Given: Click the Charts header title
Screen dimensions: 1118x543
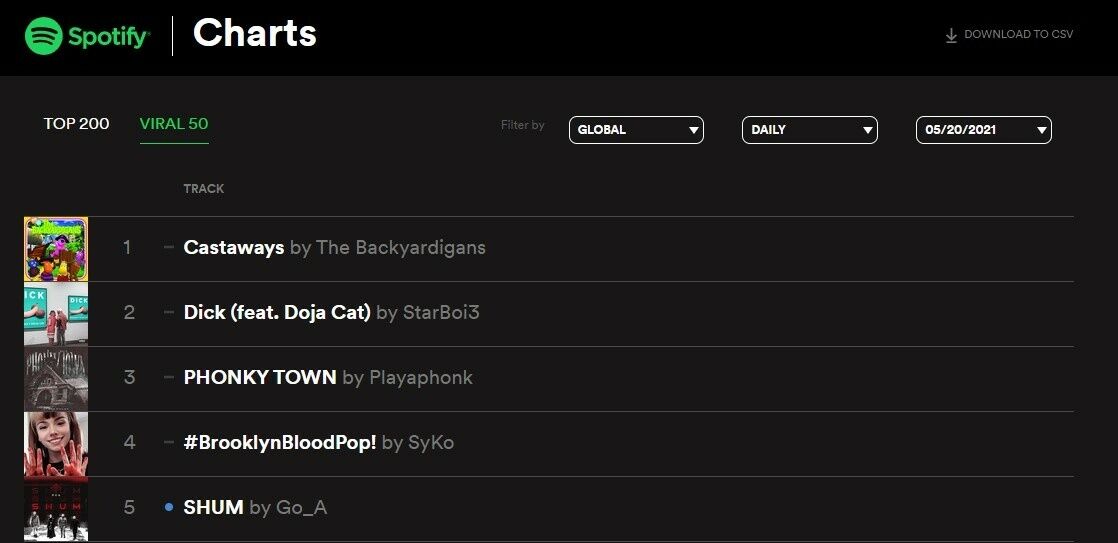Looking at the screenshot, I should tap(255, 33).
